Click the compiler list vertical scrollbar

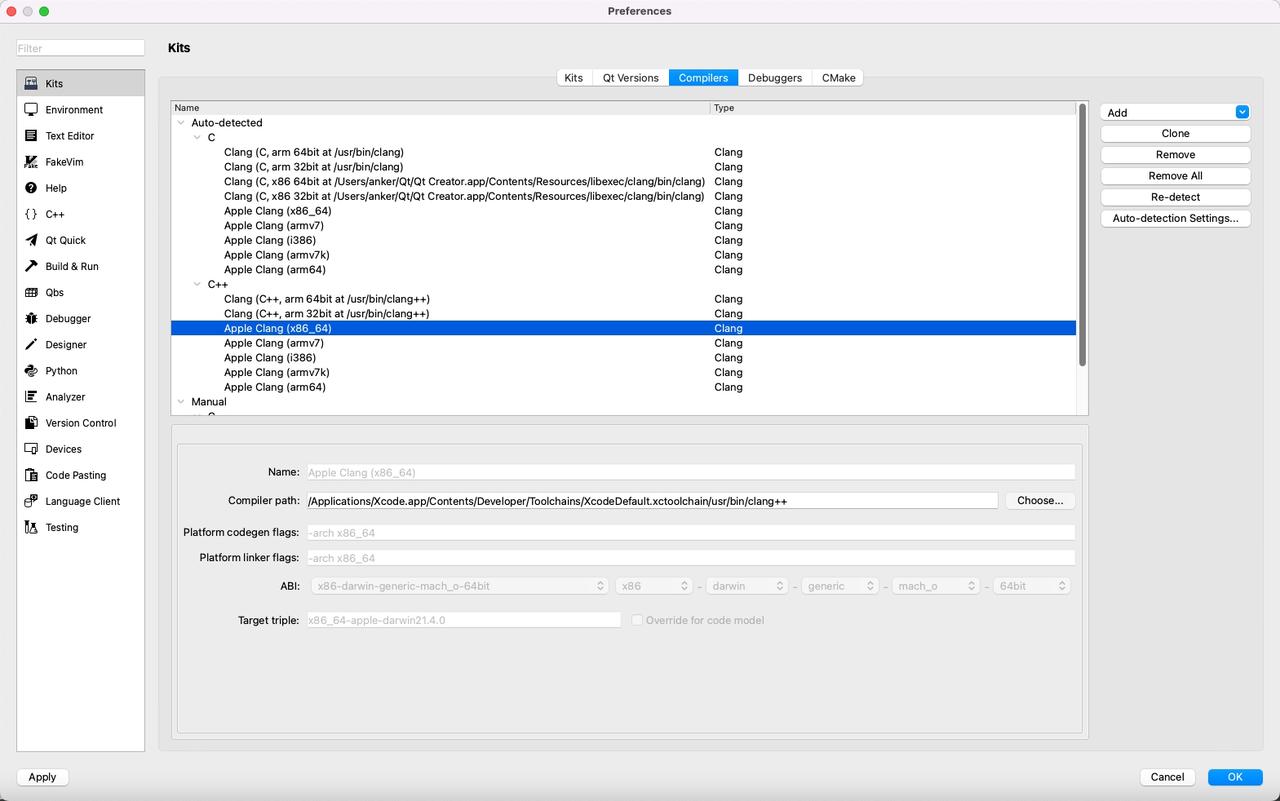click(1082, 234)
